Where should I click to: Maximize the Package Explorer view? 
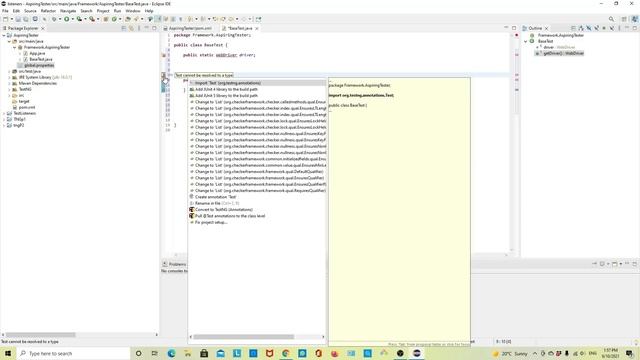click(x=154, y=28)
